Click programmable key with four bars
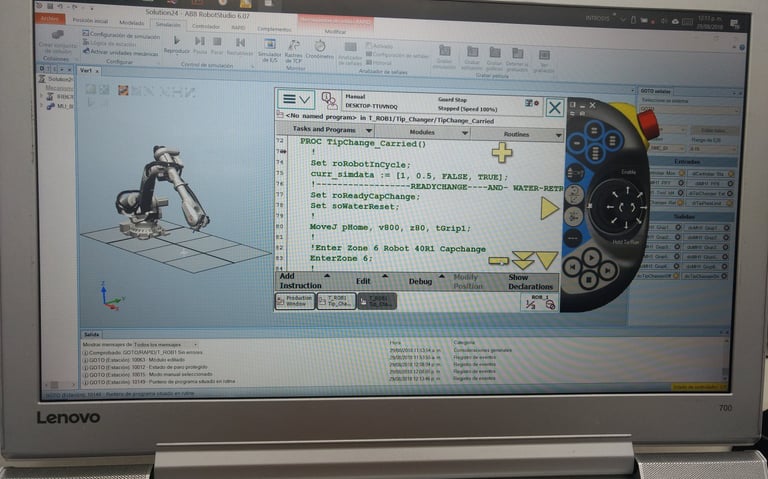 point(595,154)
